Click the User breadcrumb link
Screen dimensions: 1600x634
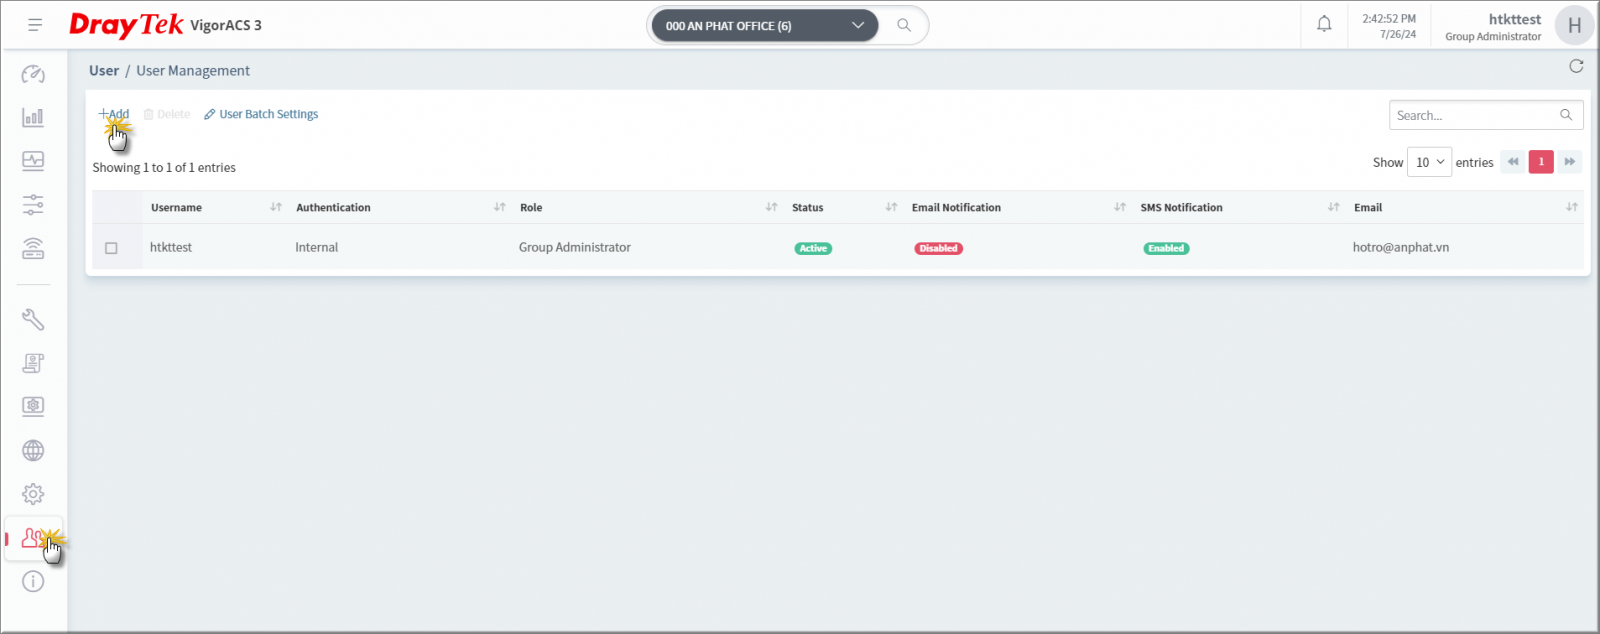pos(104,71)
